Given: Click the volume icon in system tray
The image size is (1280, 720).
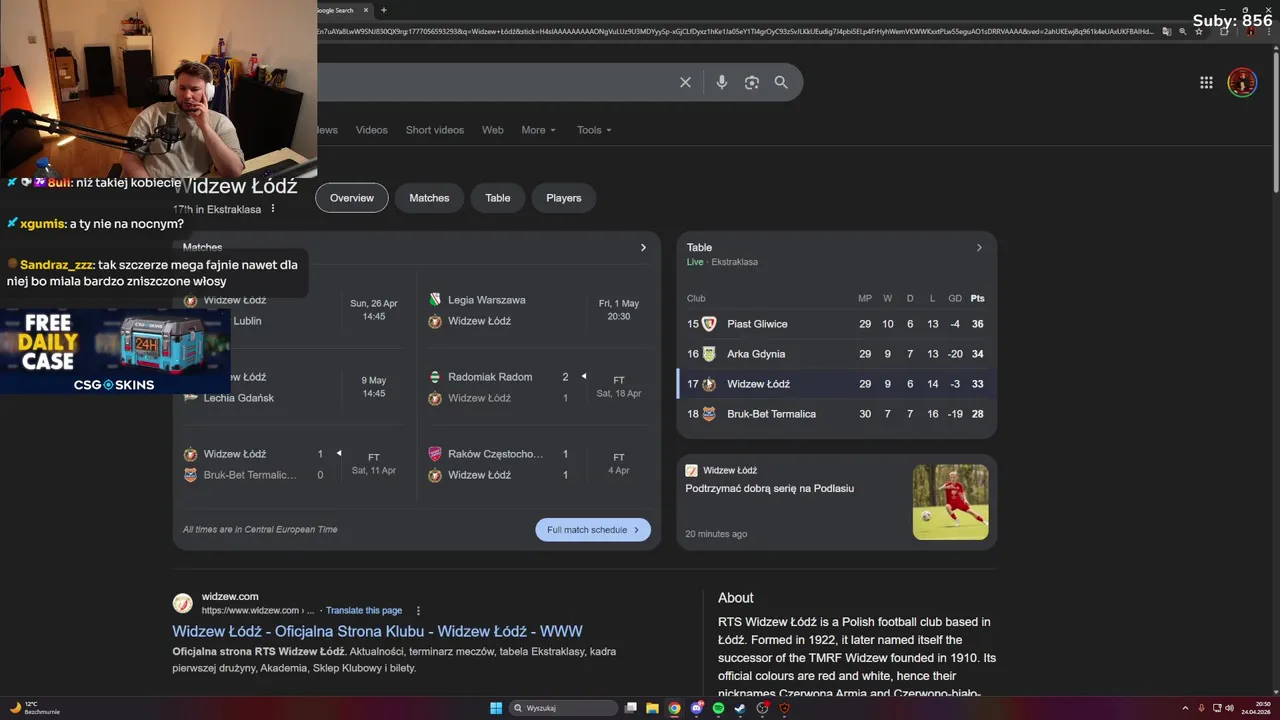Looking at the screenshot, I should (1230, 708).
